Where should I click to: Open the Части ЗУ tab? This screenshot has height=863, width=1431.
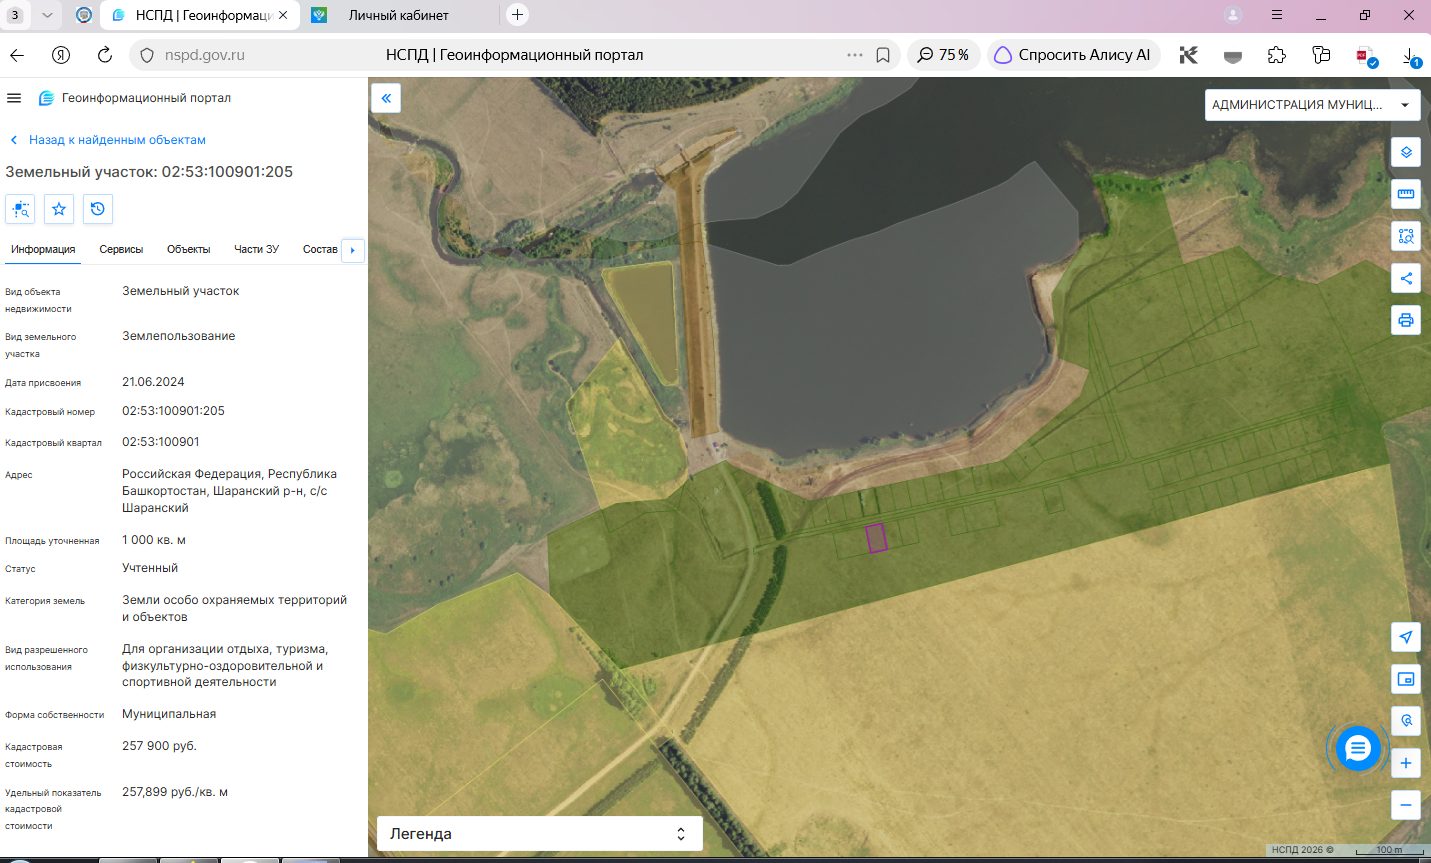256,249
